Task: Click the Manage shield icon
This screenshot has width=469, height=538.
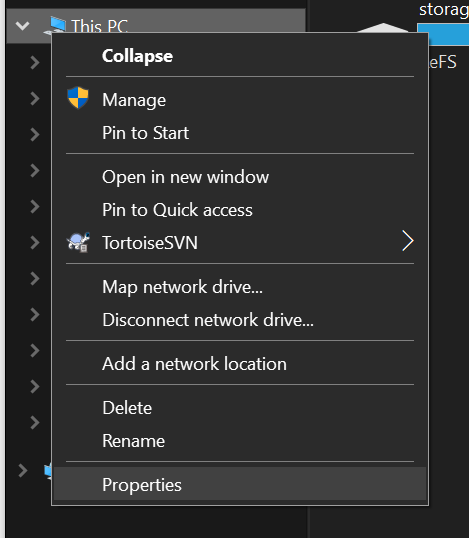Action: 78,98
